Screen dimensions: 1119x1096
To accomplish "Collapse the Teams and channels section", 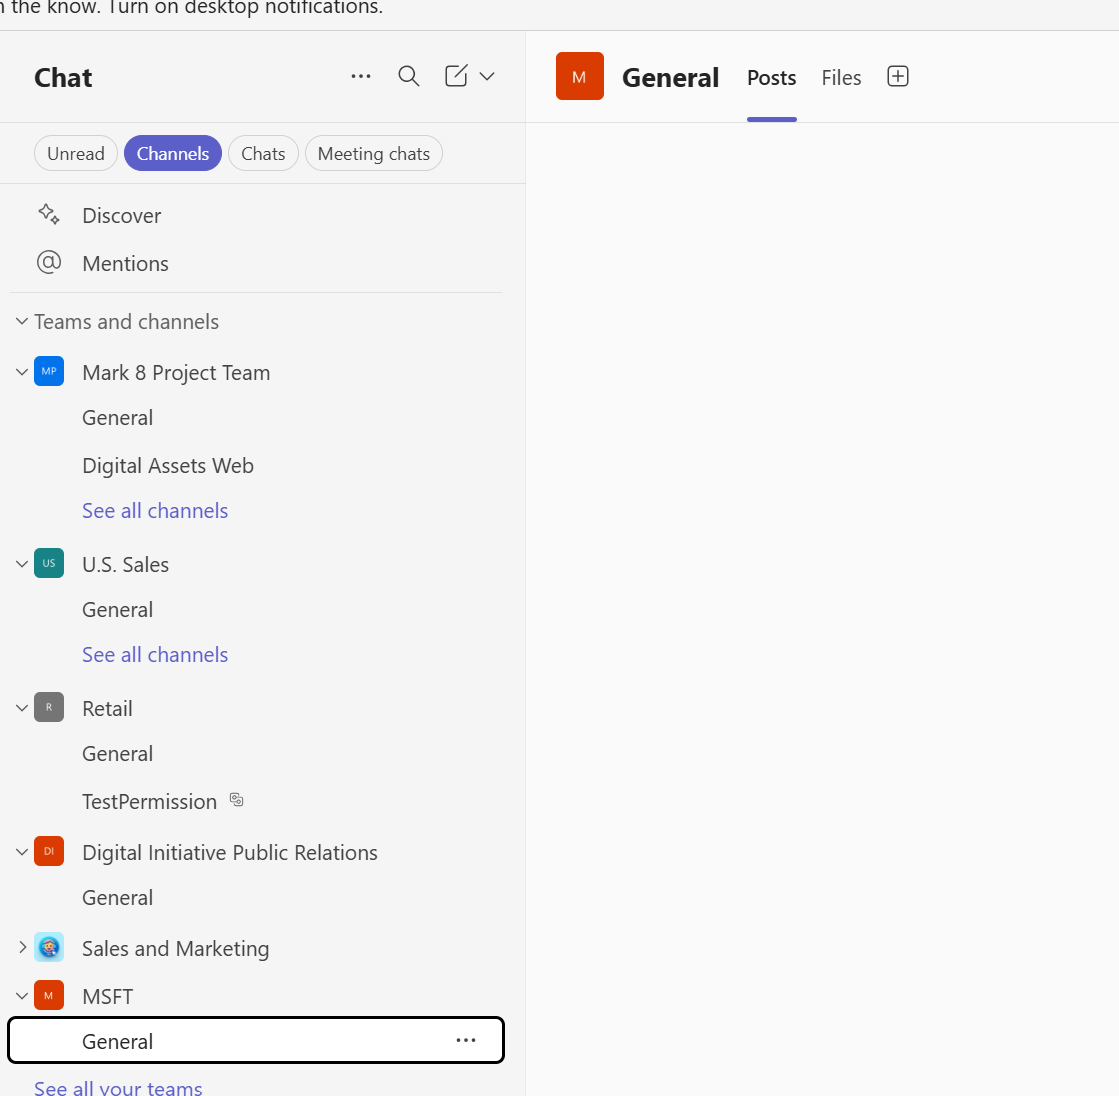I will point(22,321).
